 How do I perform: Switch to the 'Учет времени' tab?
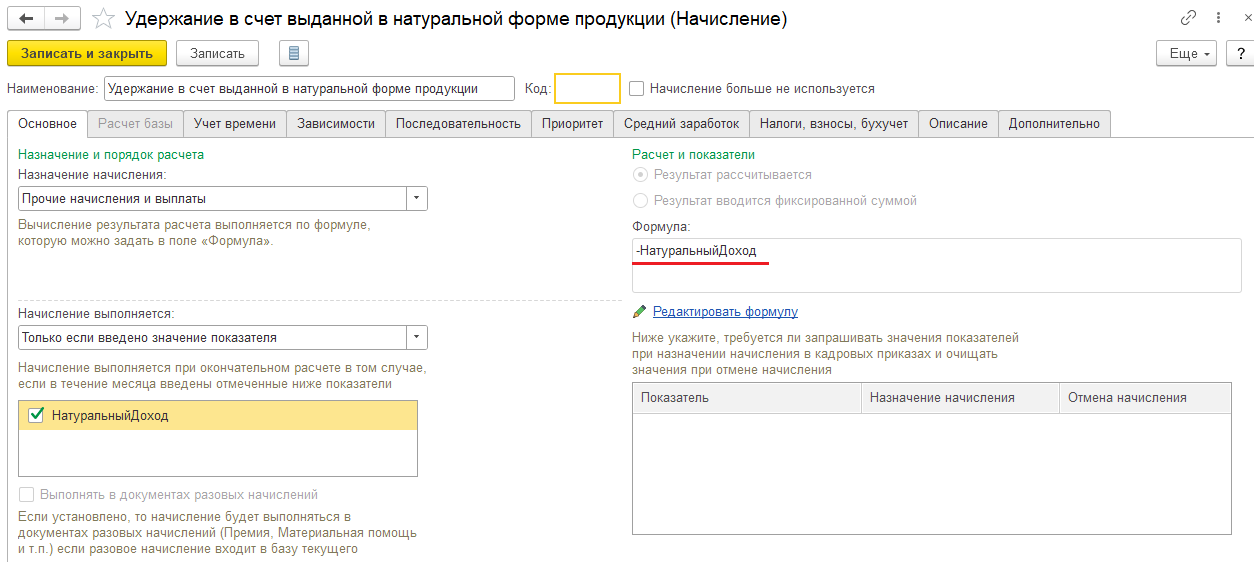pos(235,124)
